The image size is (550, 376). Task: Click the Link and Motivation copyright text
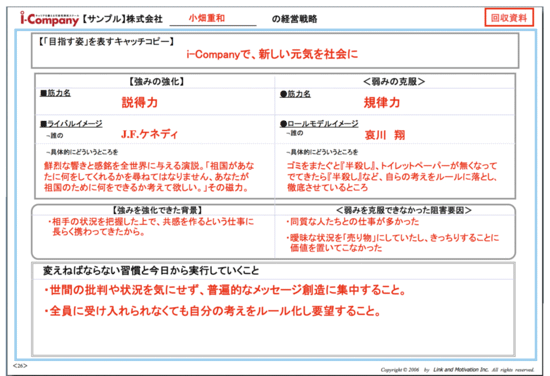[x=457, y=370]
